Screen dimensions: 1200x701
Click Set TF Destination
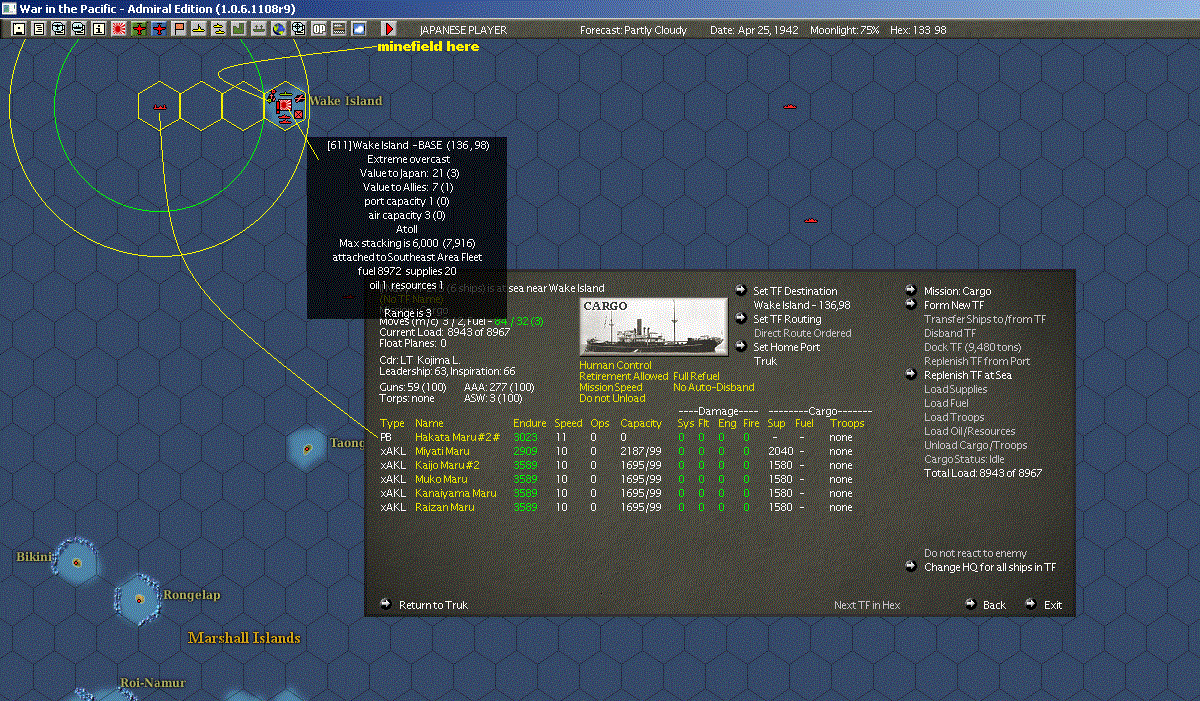point(795,291)
